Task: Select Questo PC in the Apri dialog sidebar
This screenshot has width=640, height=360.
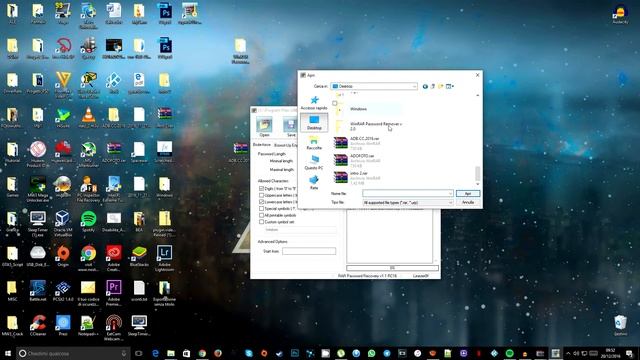Action: [x=314, y=162]
